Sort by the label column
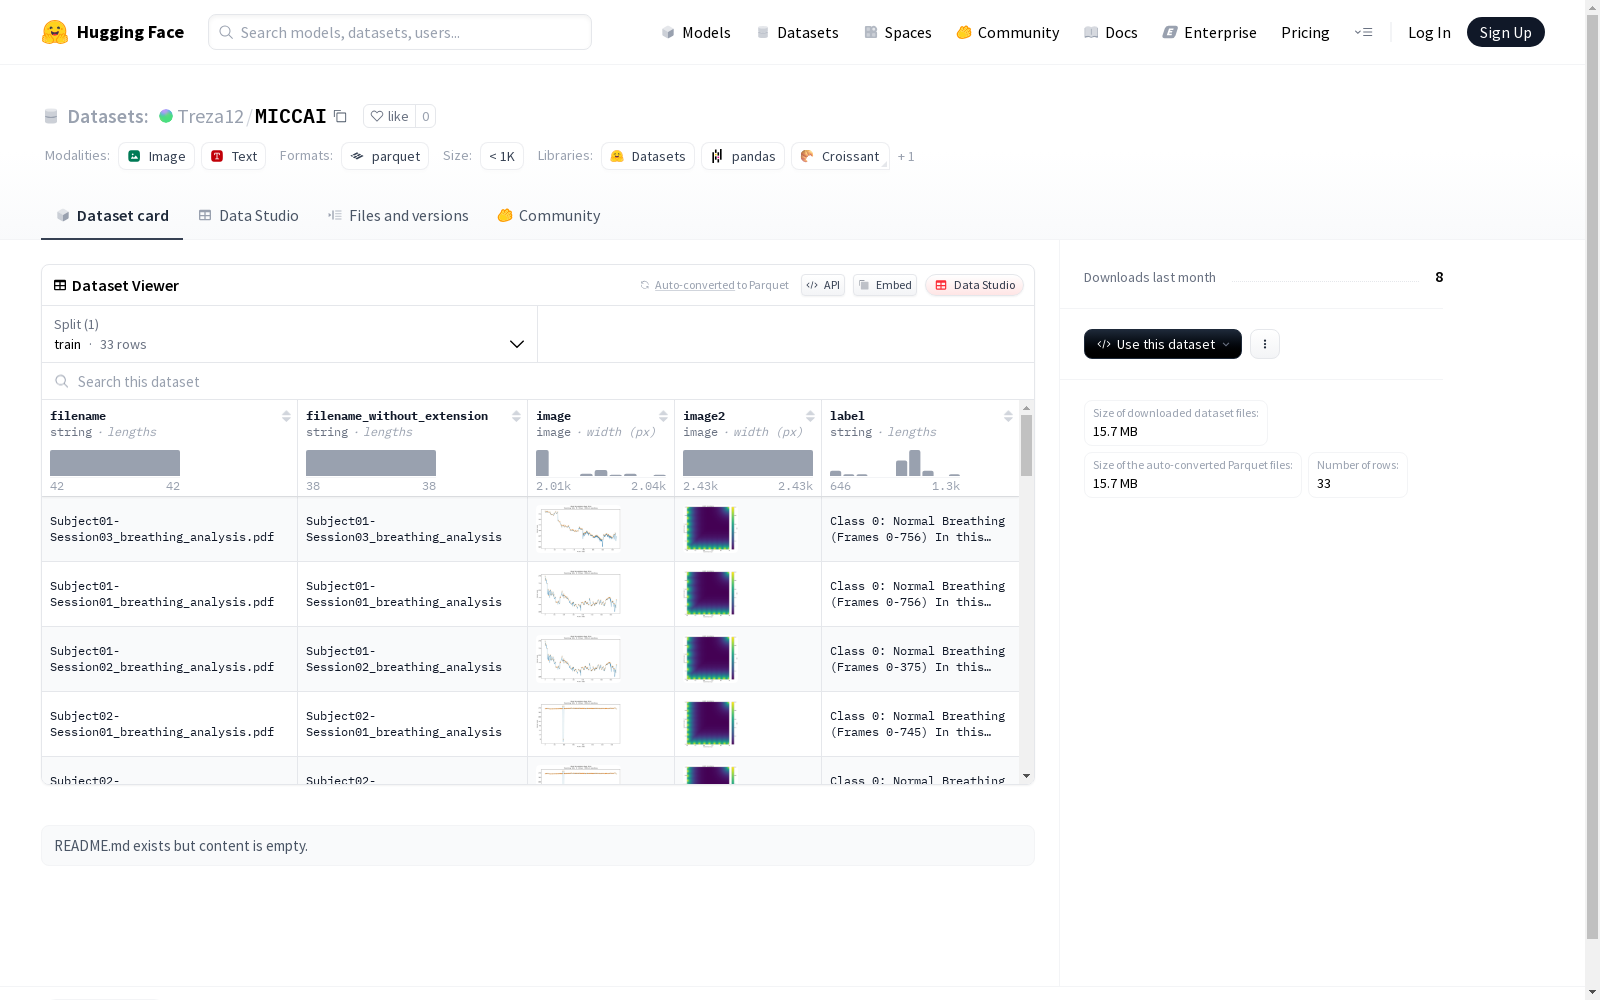Screen dimensions: 1600x1000 pyautogui.click(x=1008, y=416)
